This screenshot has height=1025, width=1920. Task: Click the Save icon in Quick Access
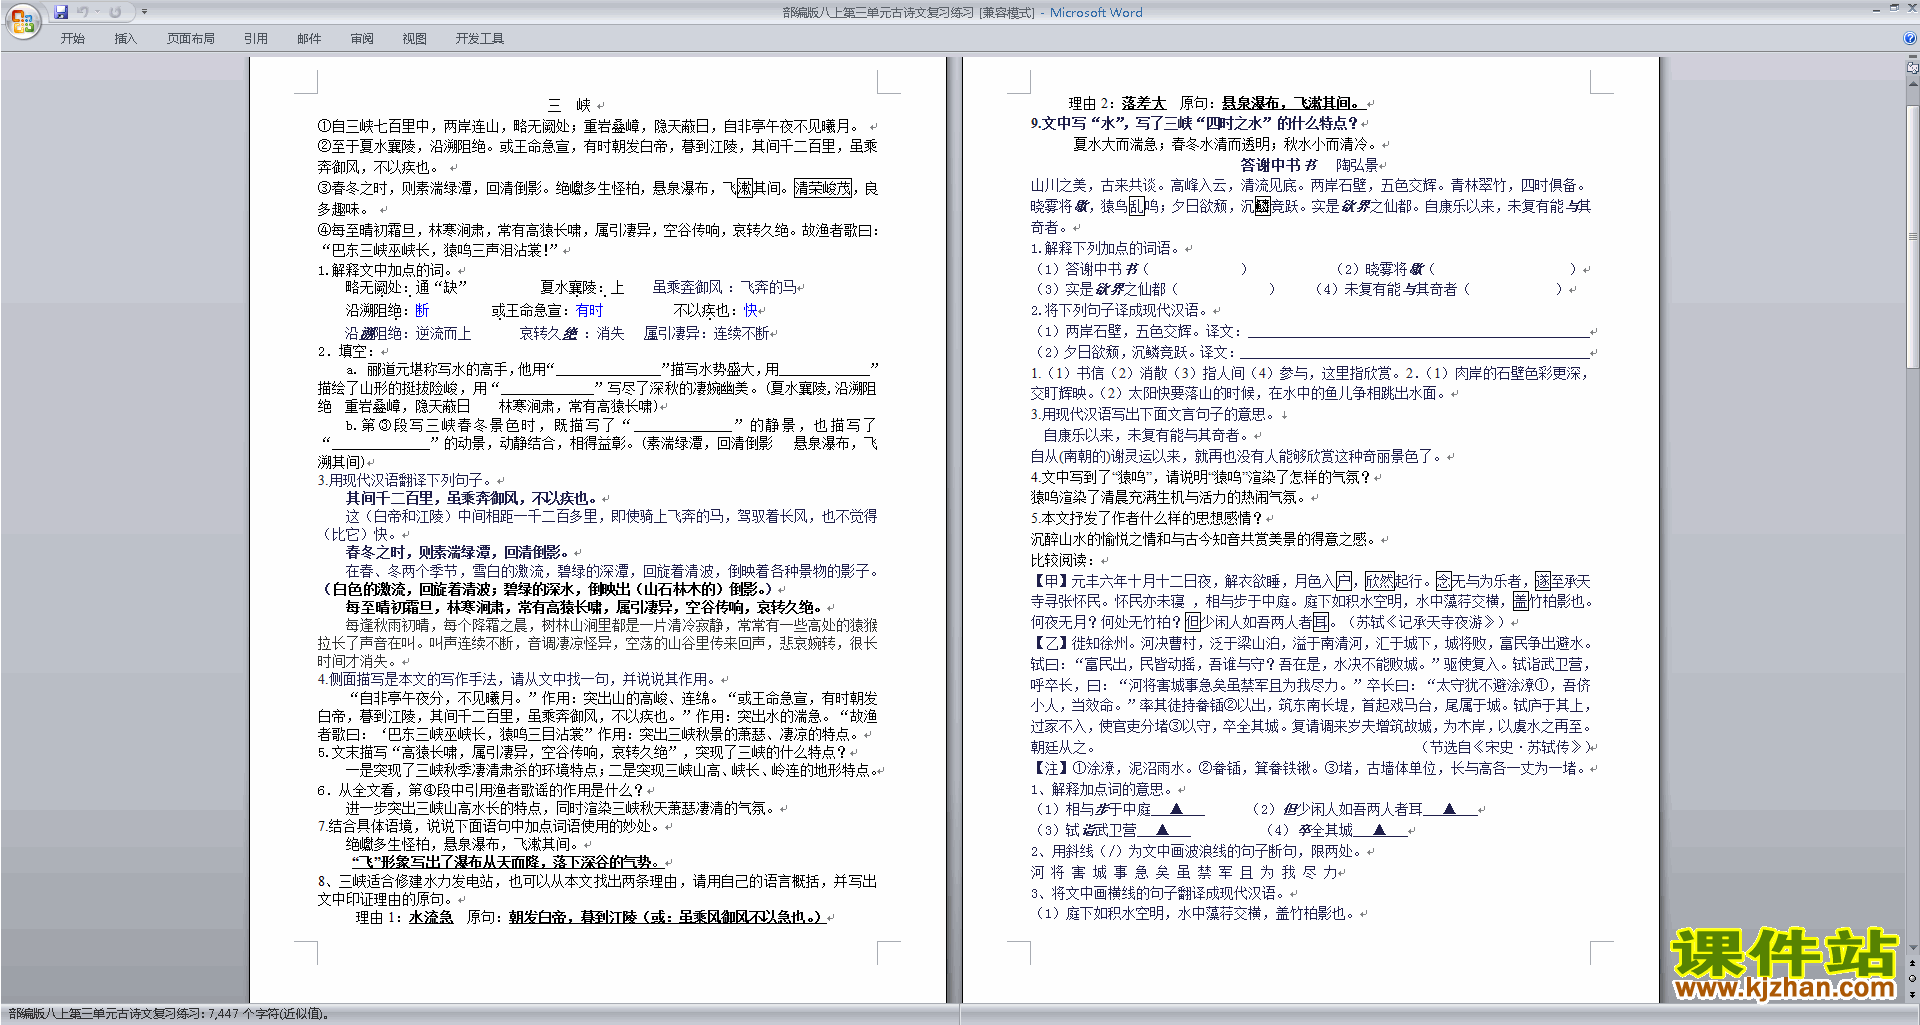click(61, 12)
